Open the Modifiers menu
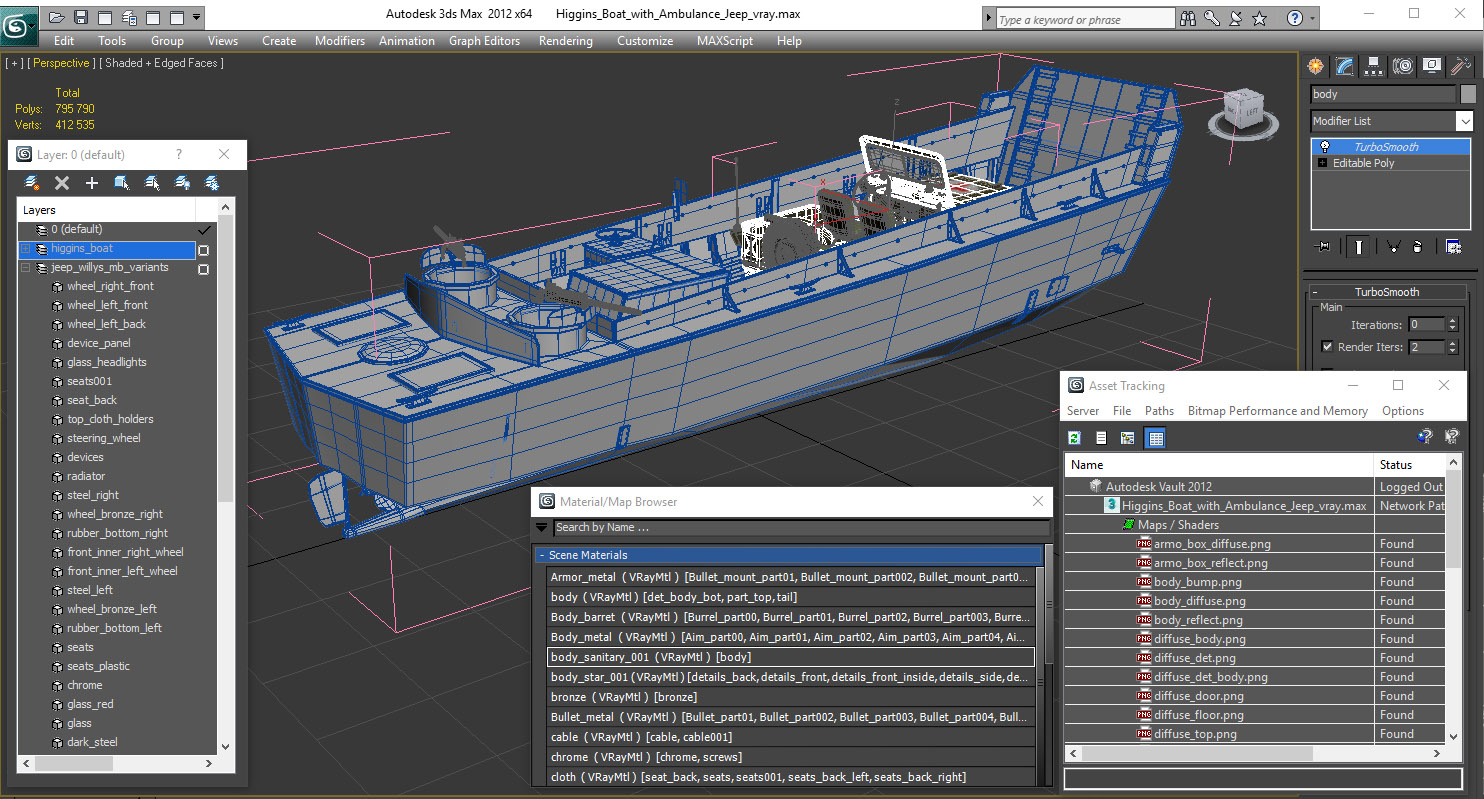This screenshot has height=799, width=1484. tap(340, 41)
